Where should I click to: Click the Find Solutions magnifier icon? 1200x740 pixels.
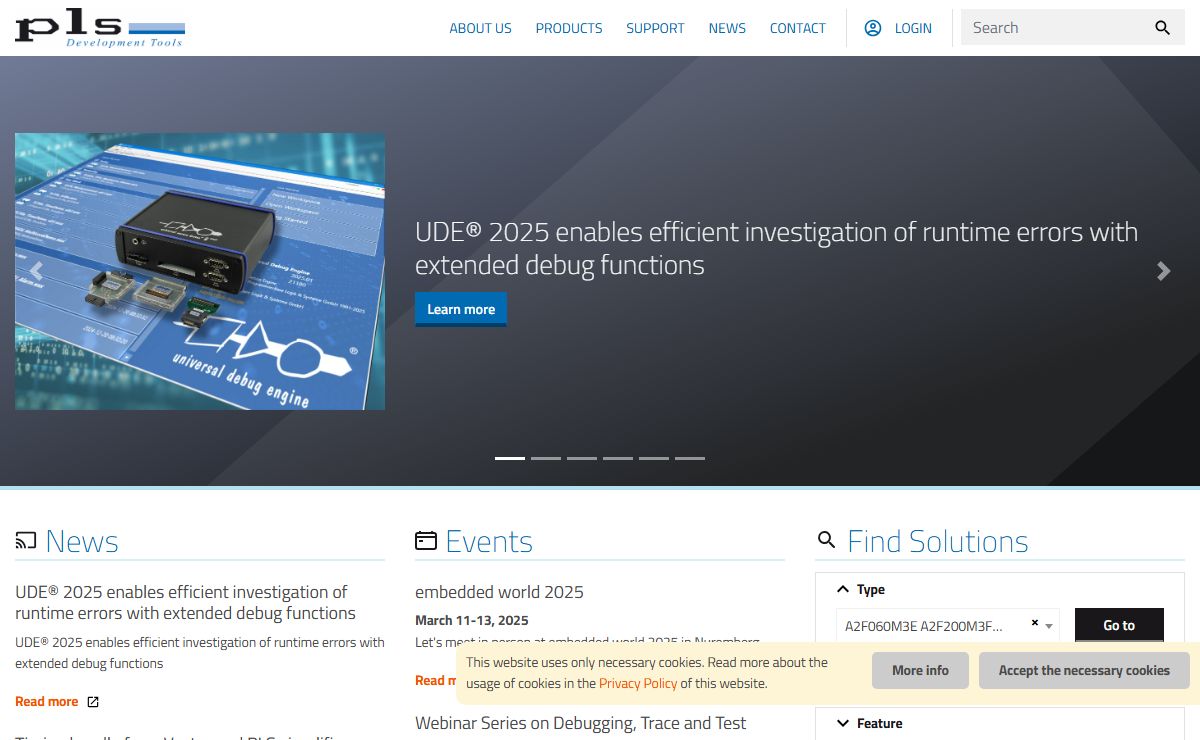(x=826, y=541)
